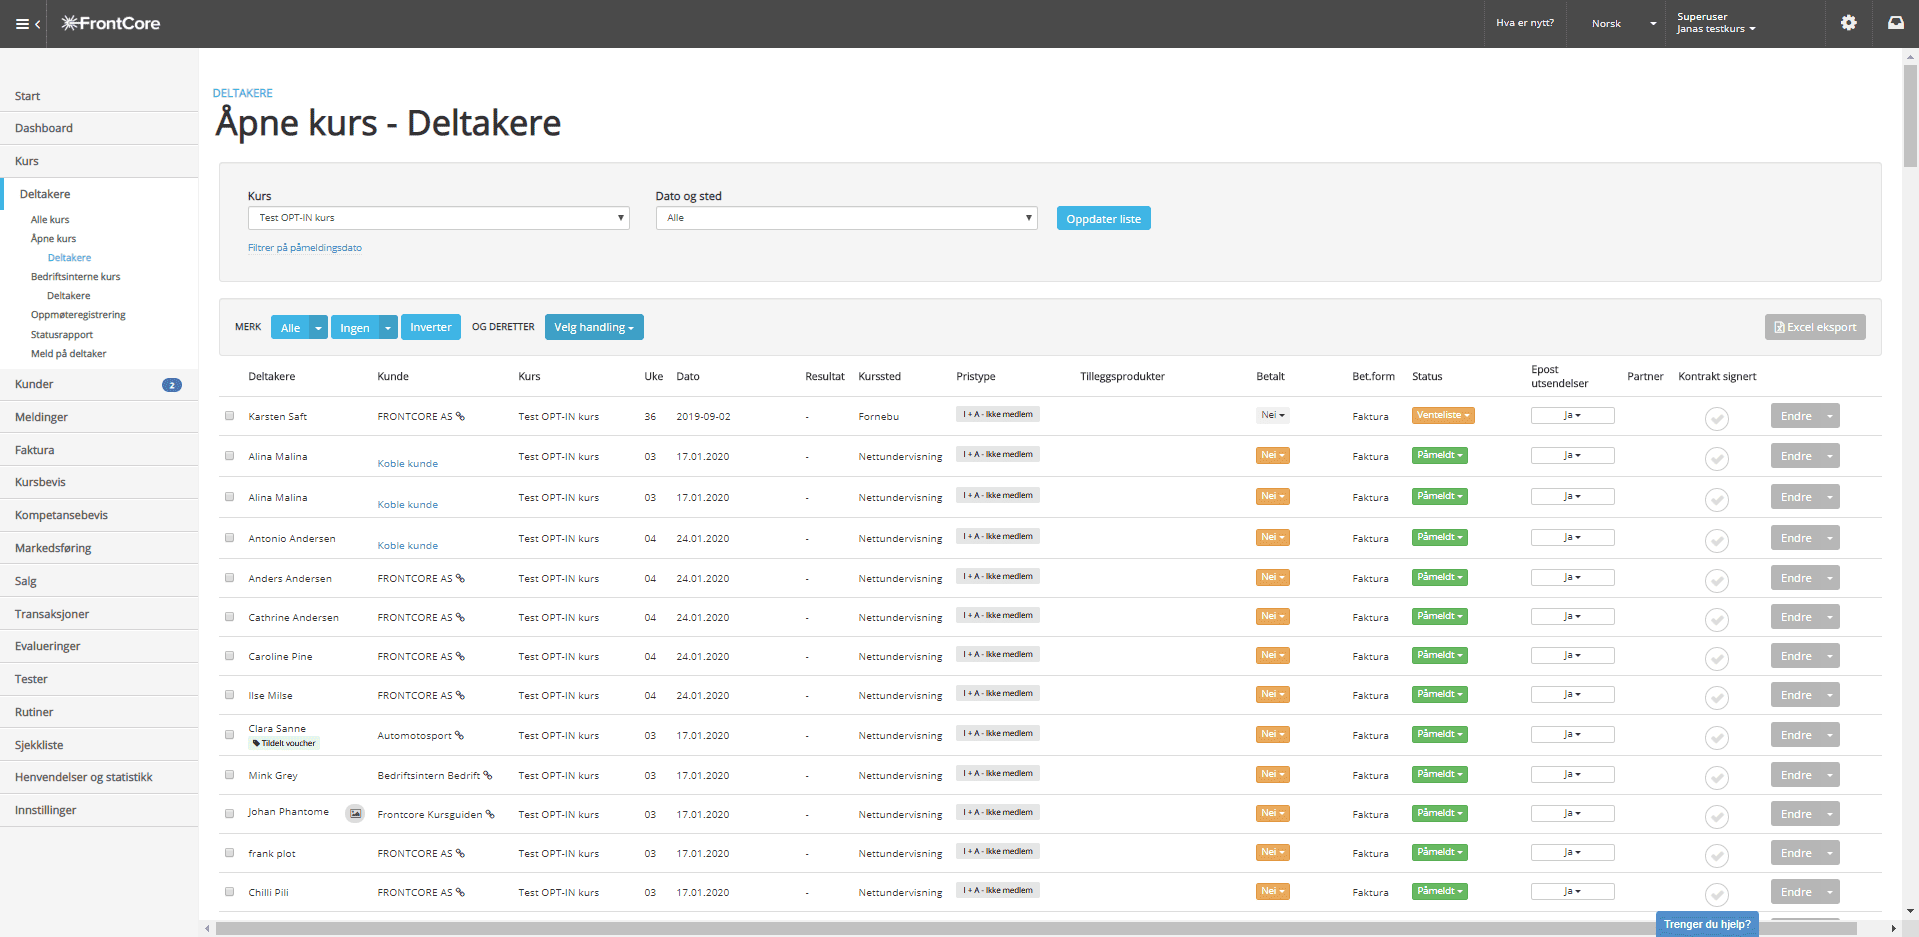Click contract signed checkmark for Mink Grey
1919x937 pixels.
(x=1716, y=777)
